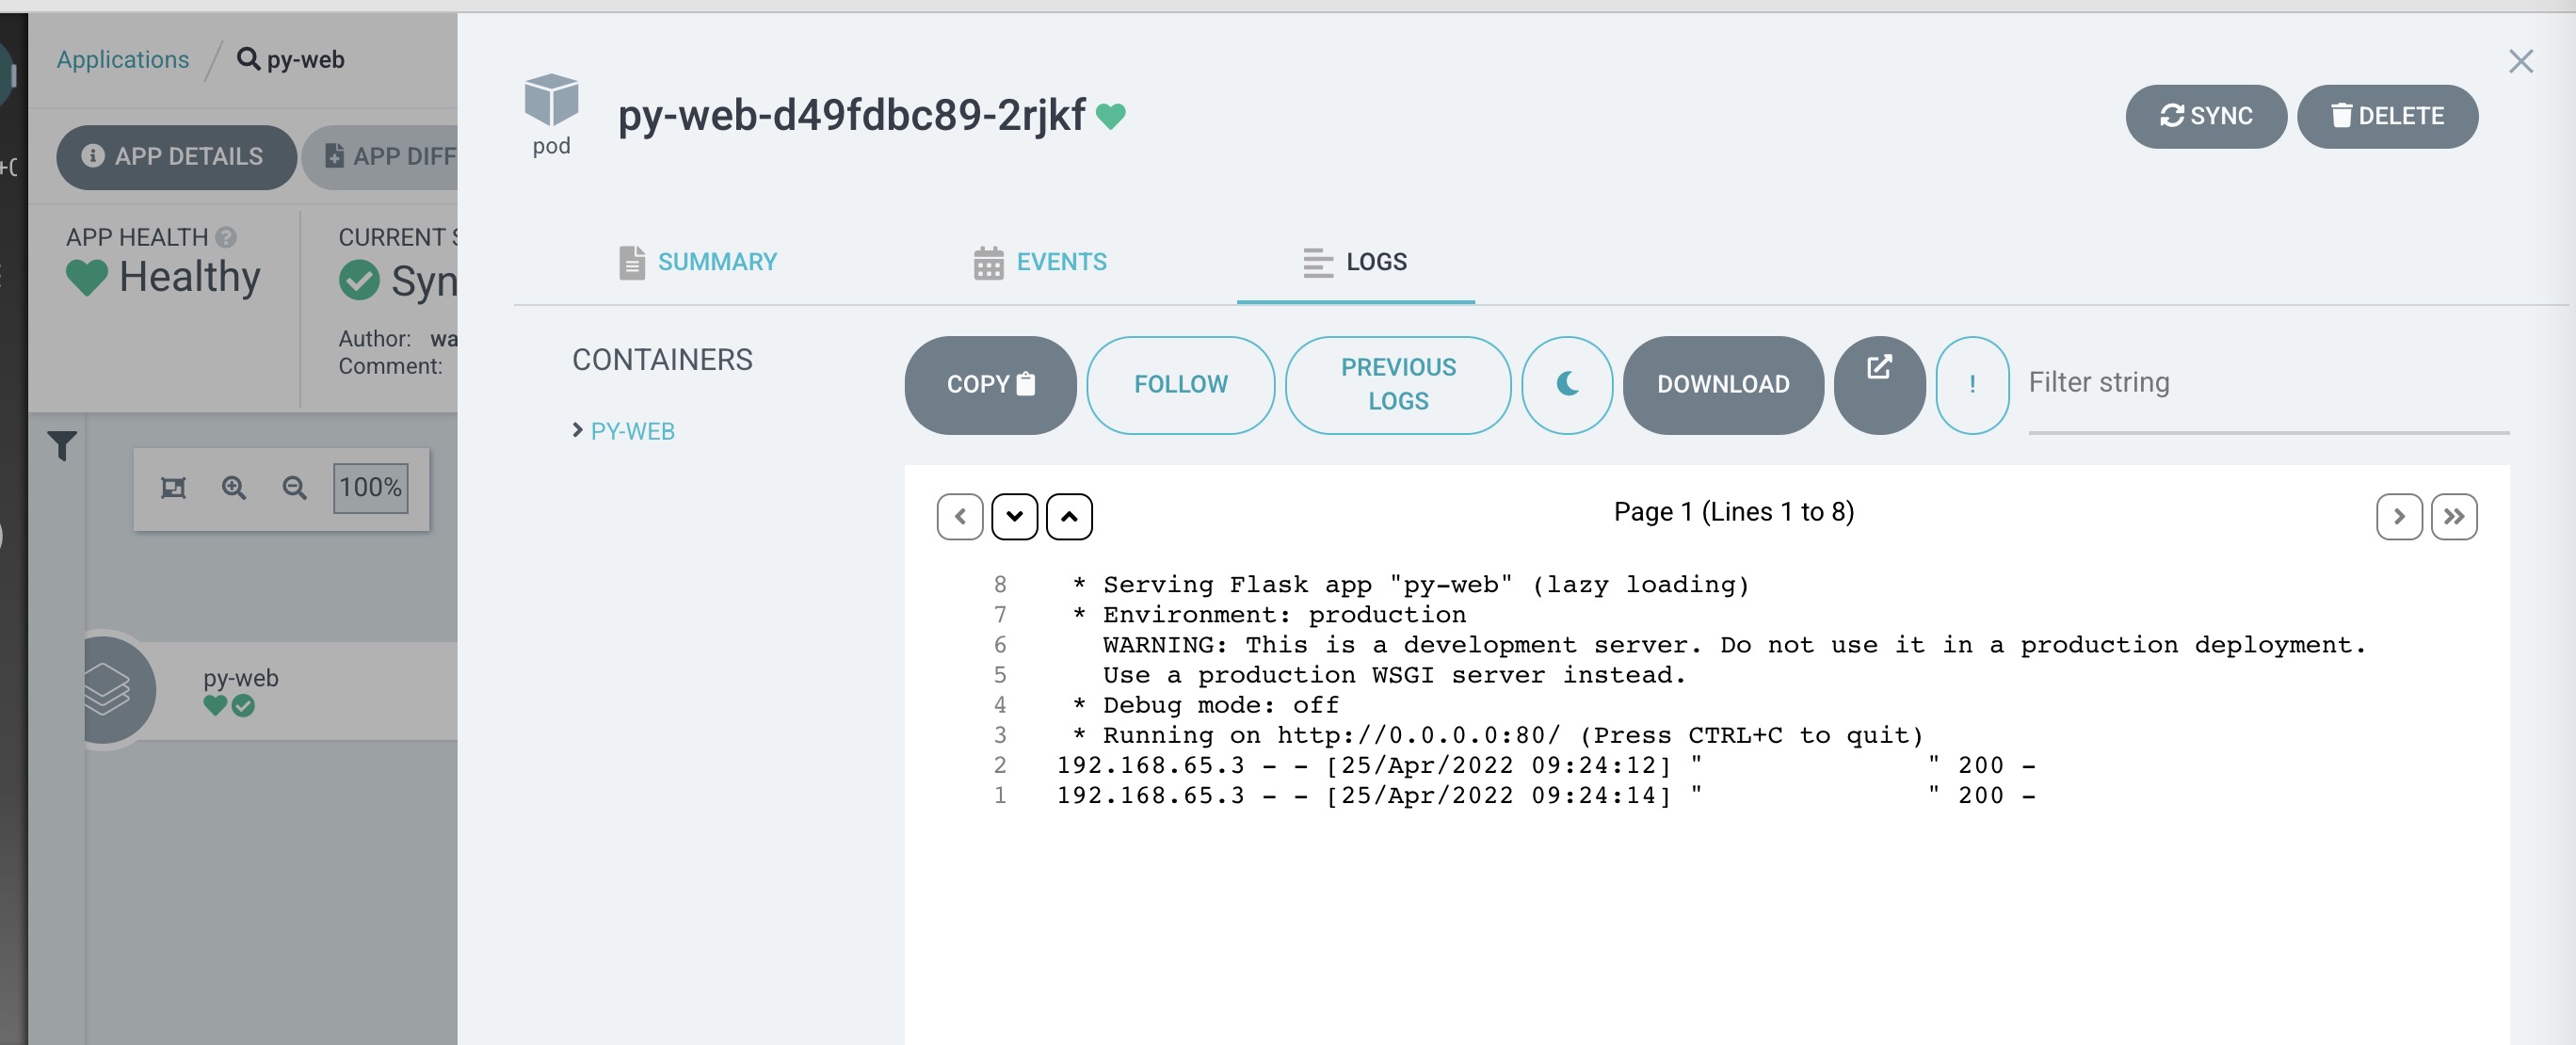Switch to the EVENTS tab
Image resolution: width=2576 pixels, height=1045 pixels.
(1040, 262)
